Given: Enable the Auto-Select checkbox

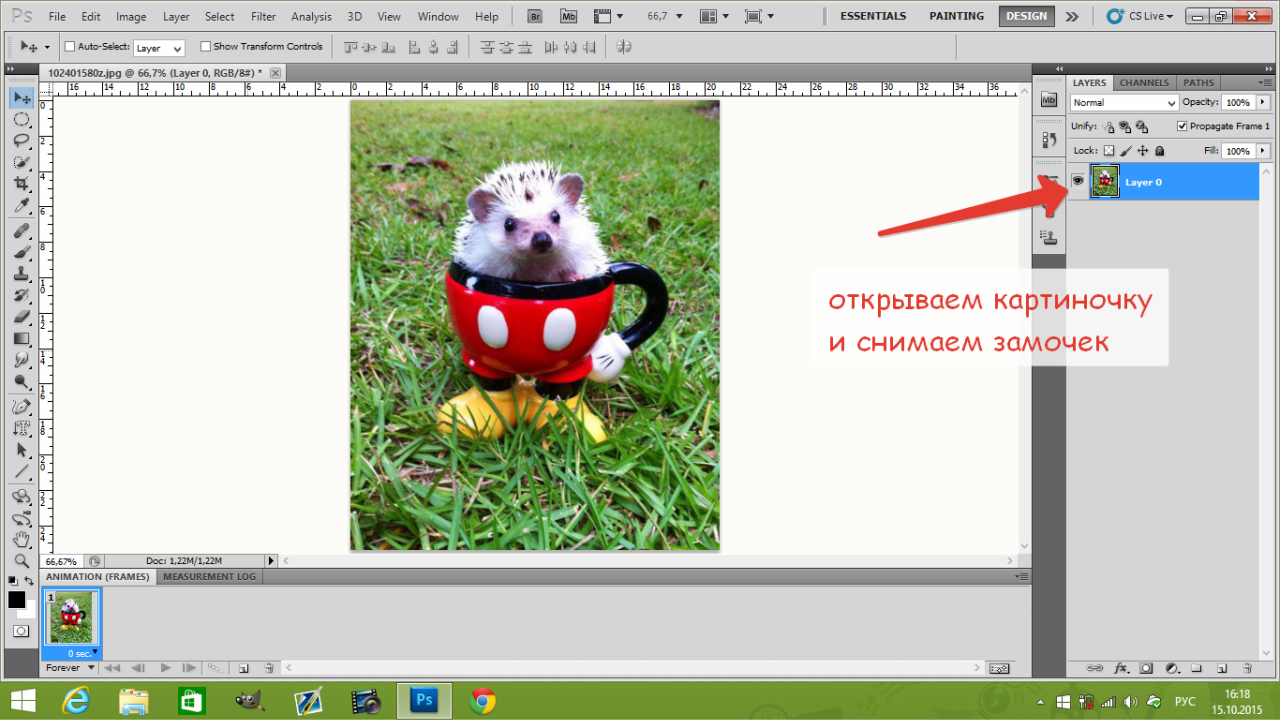Looking at the screenshot, I should [70, 47].
